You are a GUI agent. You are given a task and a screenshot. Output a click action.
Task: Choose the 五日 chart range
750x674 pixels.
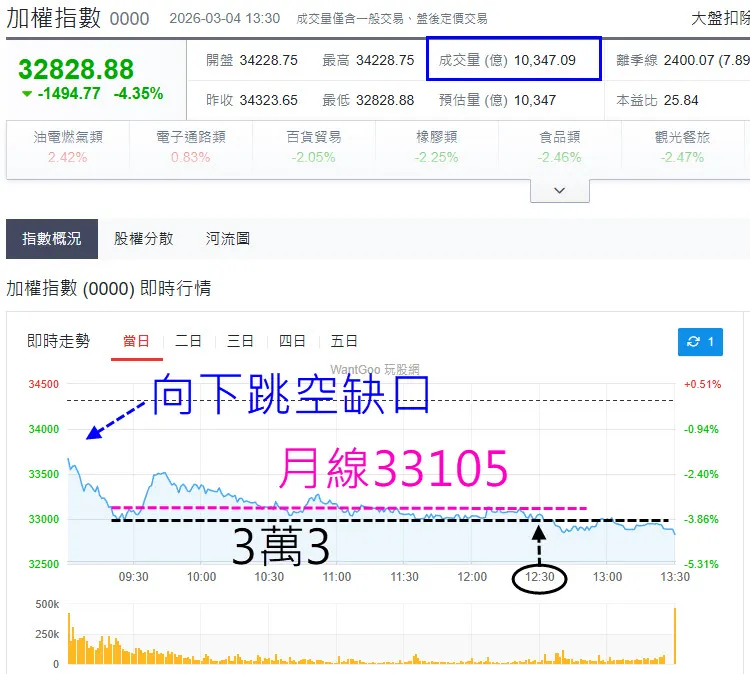point(343,342)
